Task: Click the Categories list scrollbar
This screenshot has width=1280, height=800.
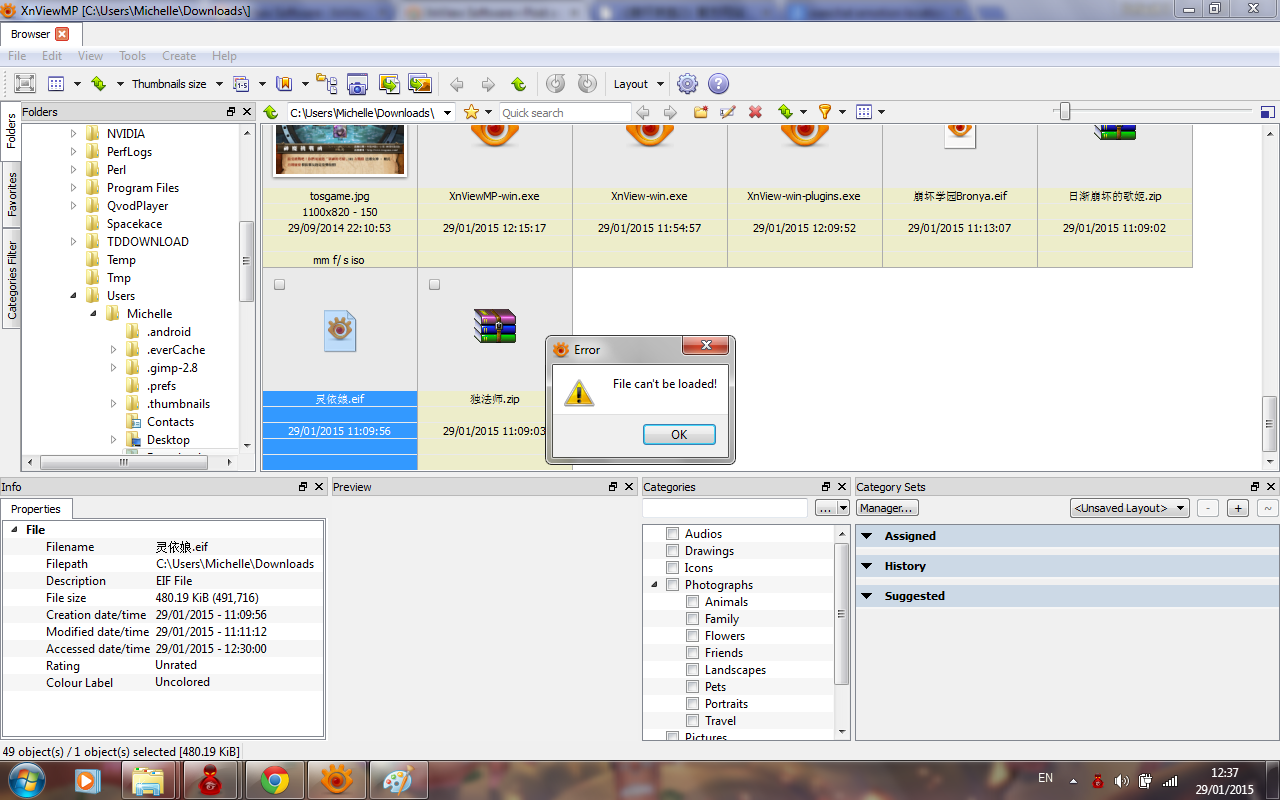Action: 842,612
